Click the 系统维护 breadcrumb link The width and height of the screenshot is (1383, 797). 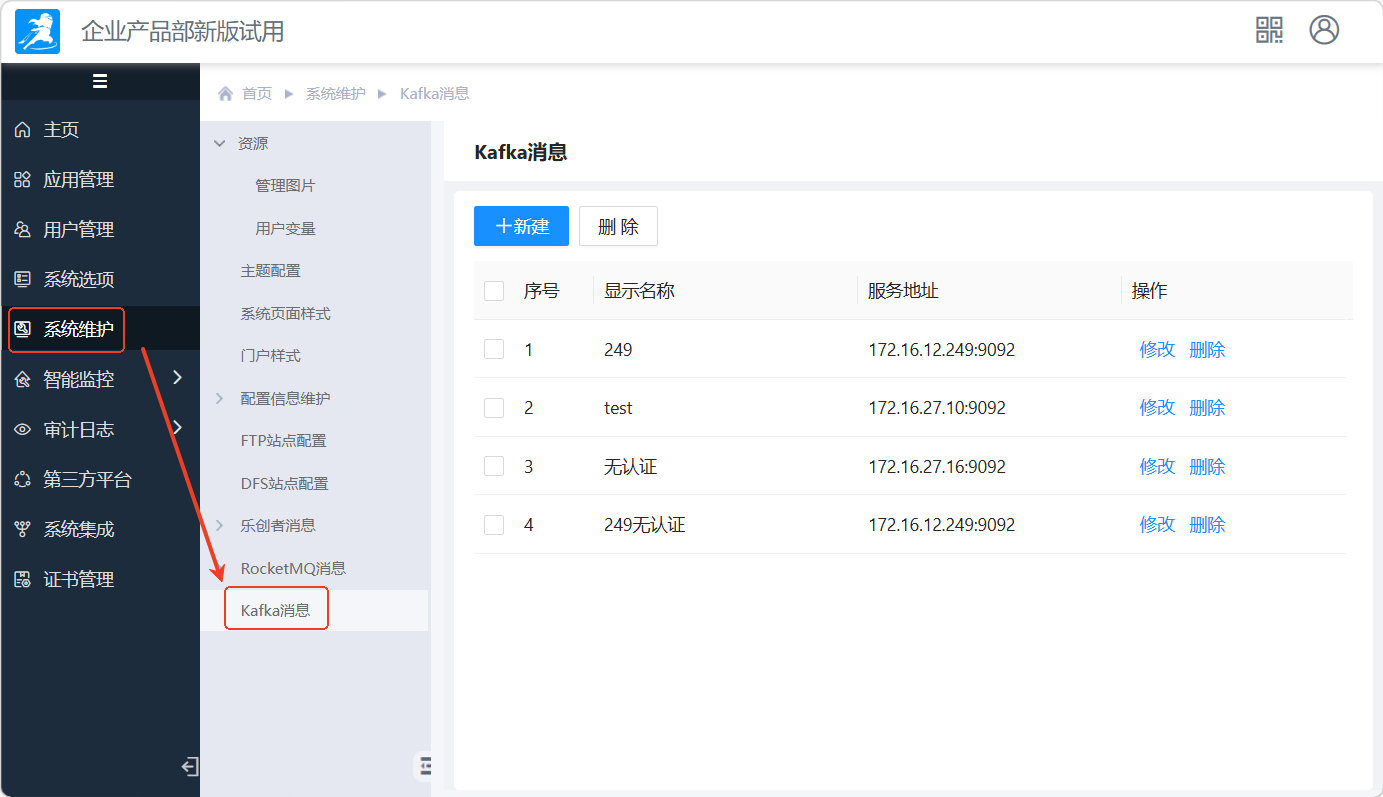(x=335, y=94)
